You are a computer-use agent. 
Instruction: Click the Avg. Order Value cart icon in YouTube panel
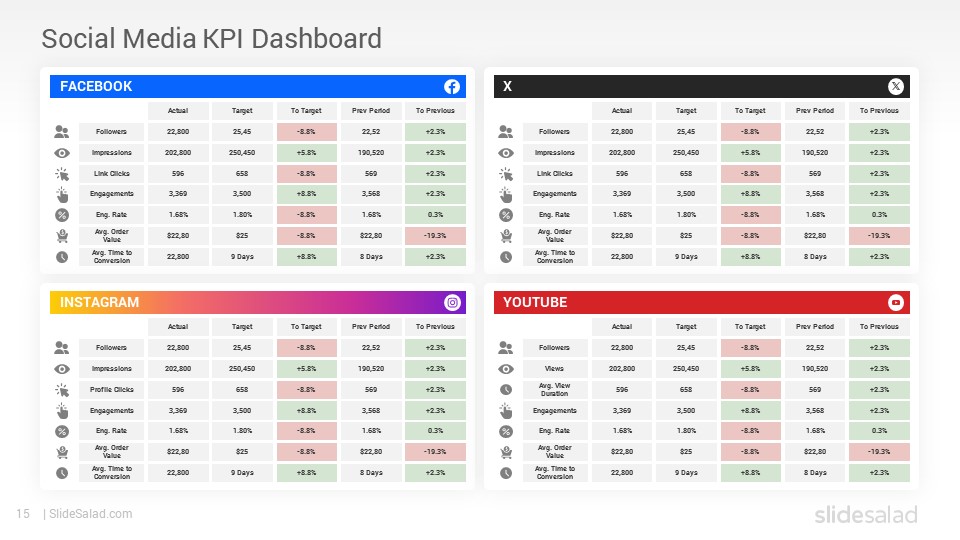pyautogui.click(x=506, y=452)
